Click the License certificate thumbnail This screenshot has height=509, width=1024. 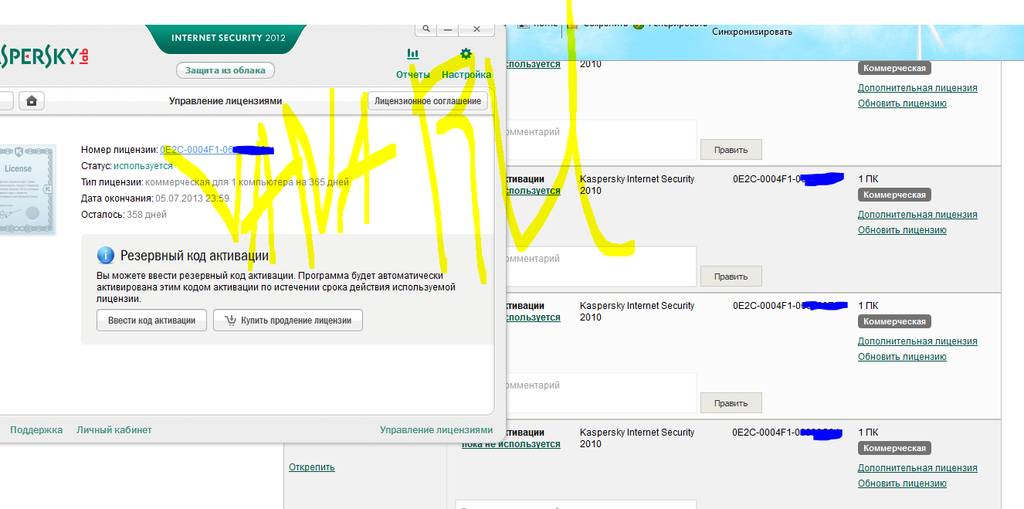tap(27, 189)
